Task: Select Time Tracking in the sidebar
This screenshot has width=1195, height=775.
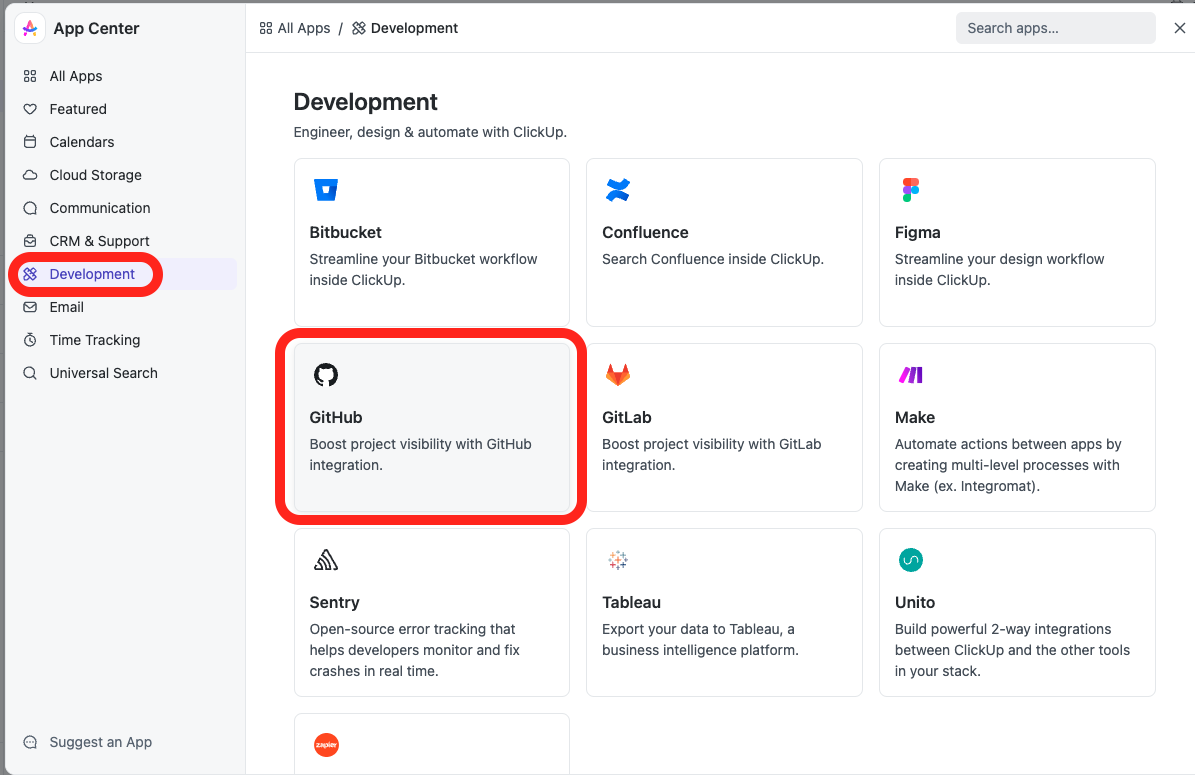Action: tap(95, 340)
